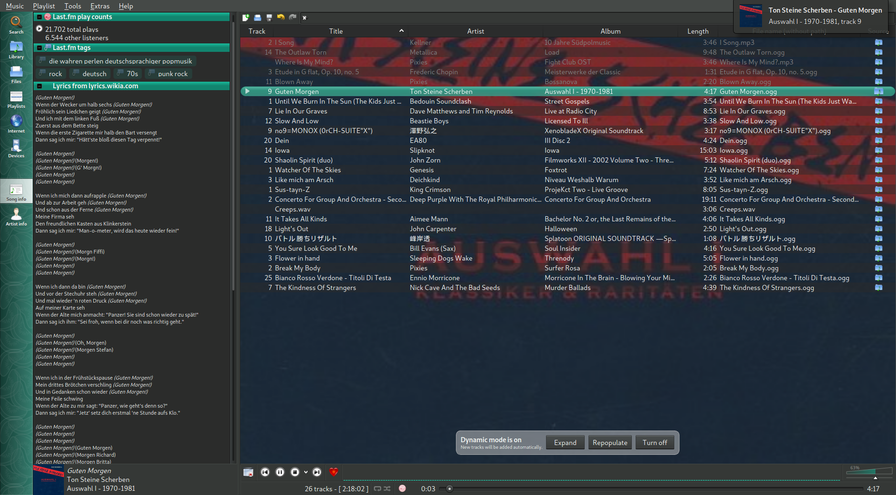Viewport: 896px width, 495px height.
Task: Click the source icon on the Light's Out.ogg row
Action: [878, 229]
